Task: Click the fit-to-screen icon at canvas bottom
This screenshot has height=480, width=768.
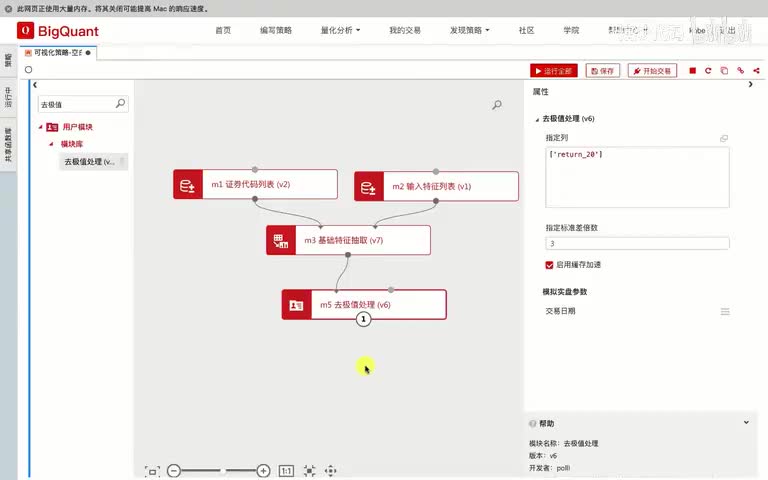Action: tap(152, 471)
